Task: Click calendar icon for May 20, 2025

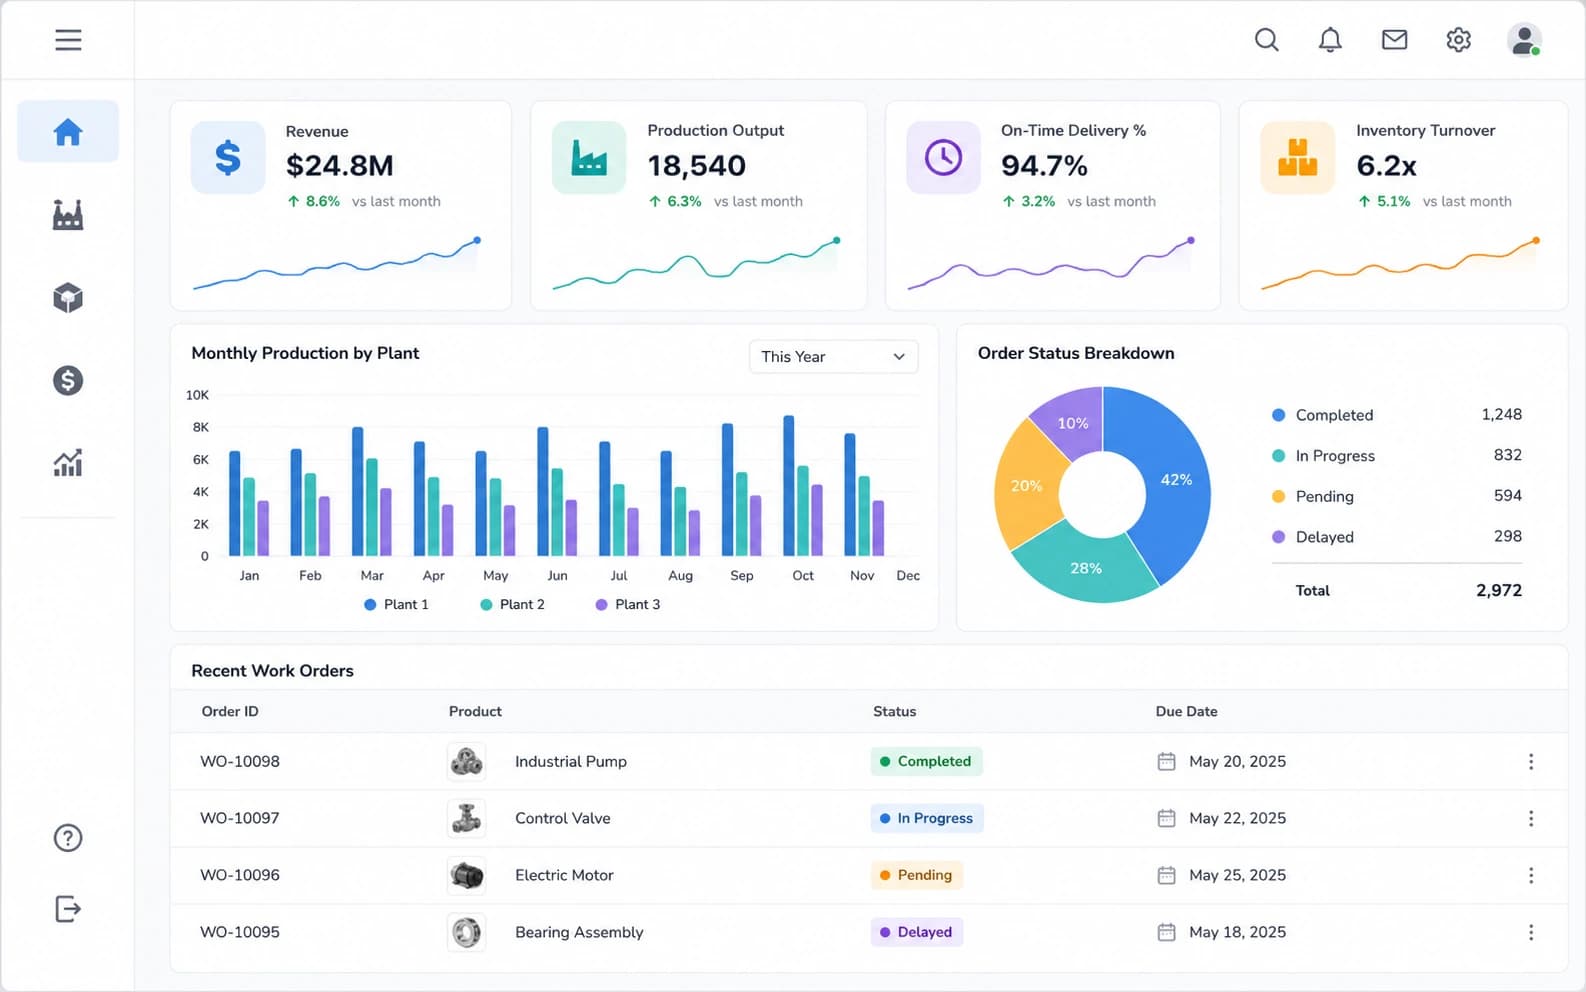Action: point(1166,762)
